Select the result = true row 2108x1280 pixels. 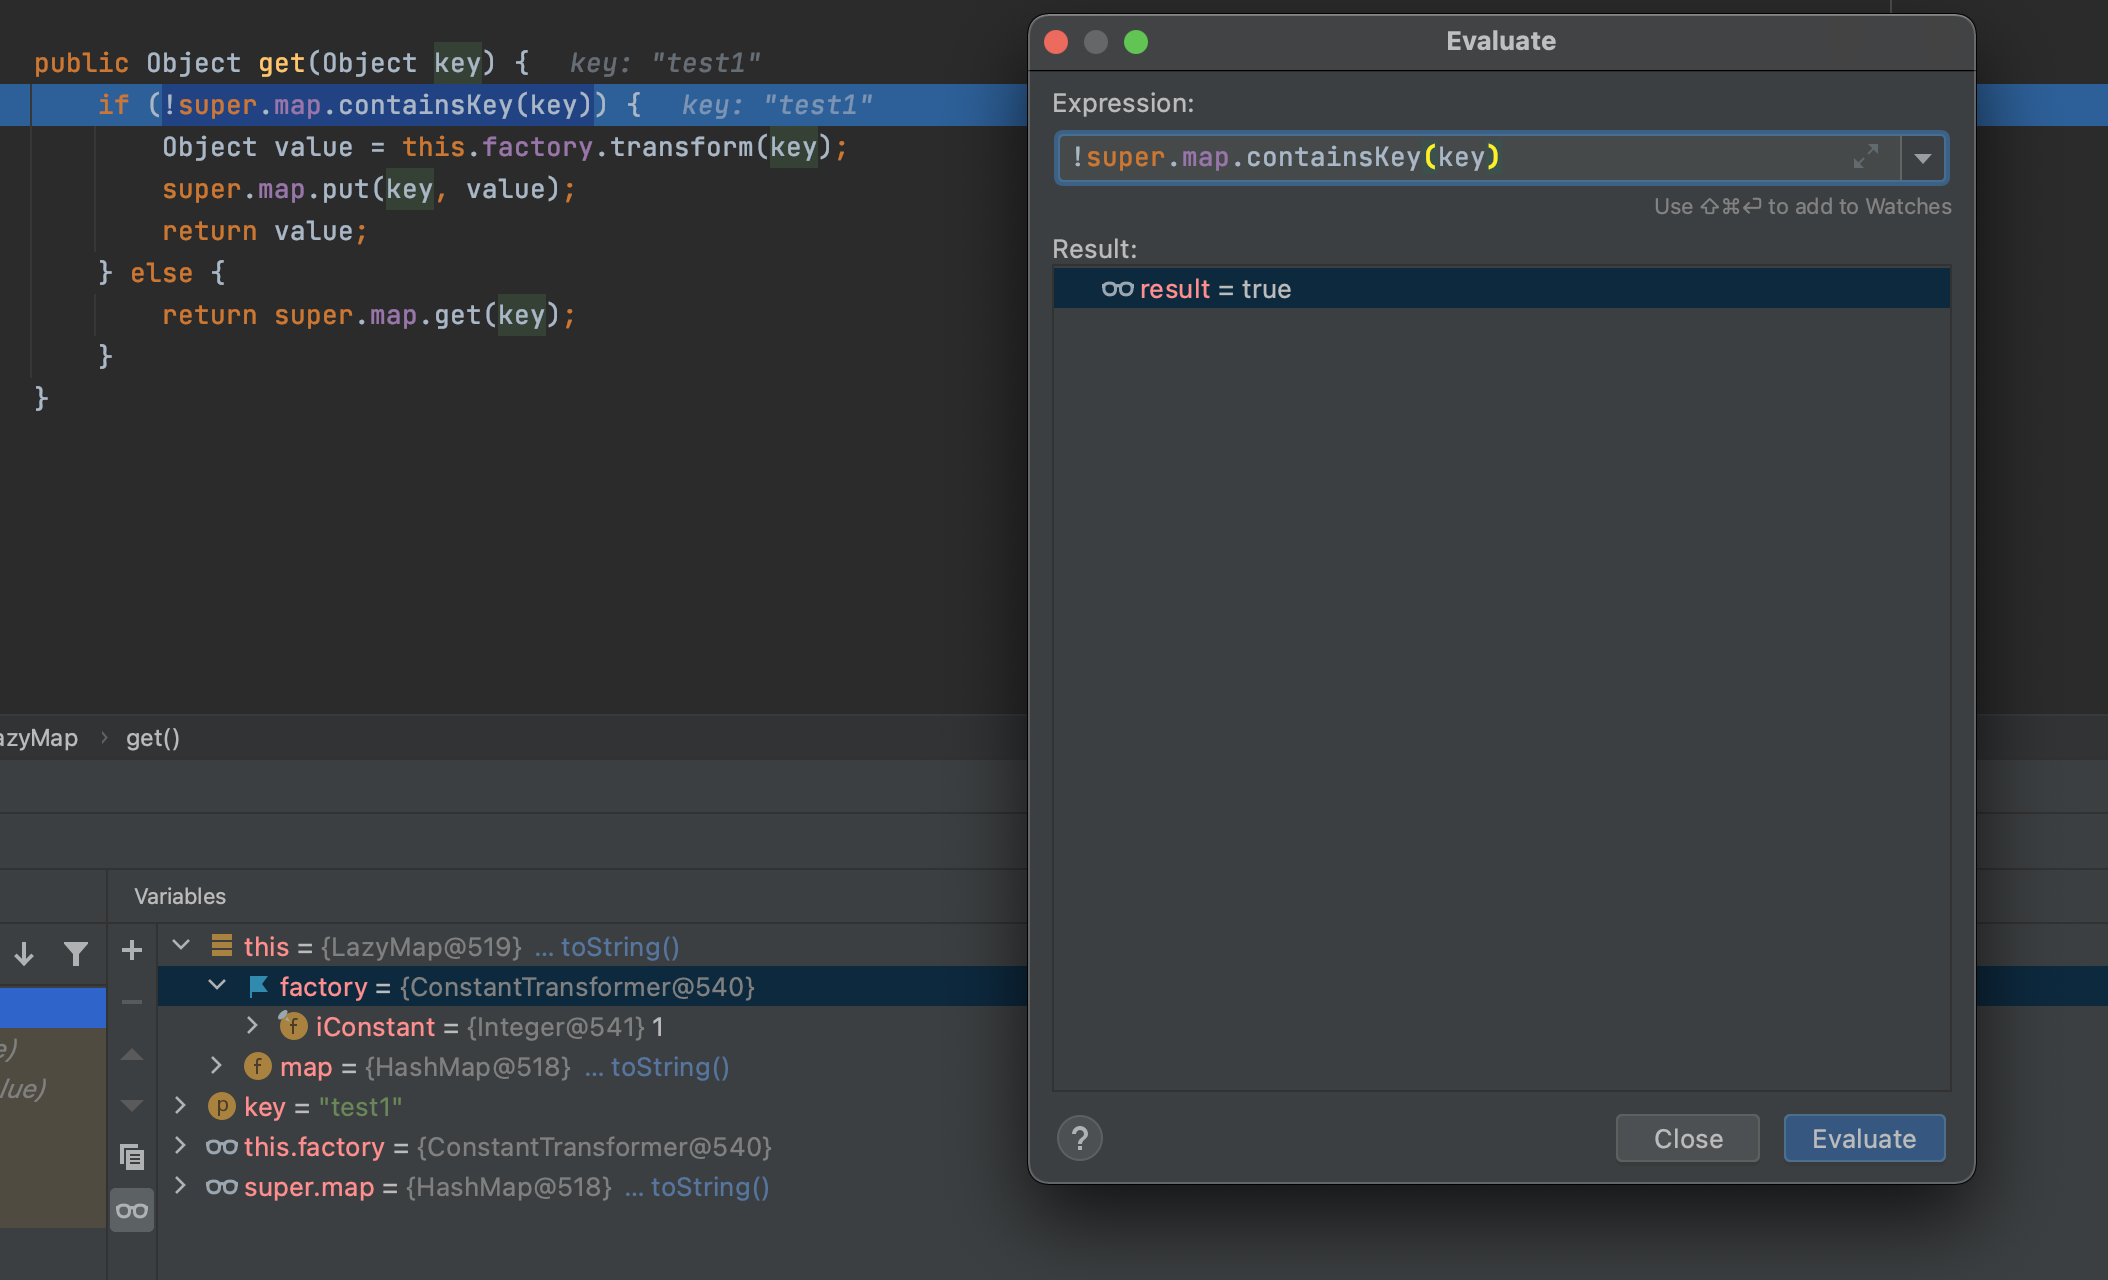(1501, 289)
